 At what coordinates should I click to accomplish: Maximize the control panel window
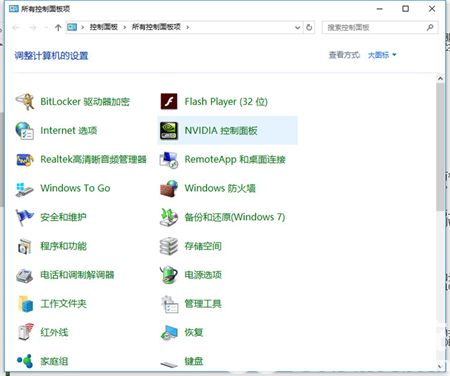[x=405, y=9]
